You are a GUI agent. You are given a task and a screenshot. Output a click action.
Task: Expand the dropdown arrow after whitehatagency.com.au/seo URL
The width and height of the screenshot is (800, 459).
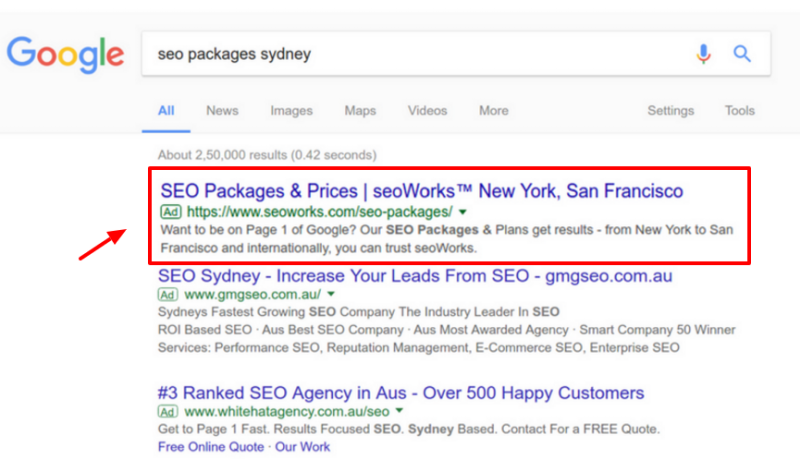(400, 411)
